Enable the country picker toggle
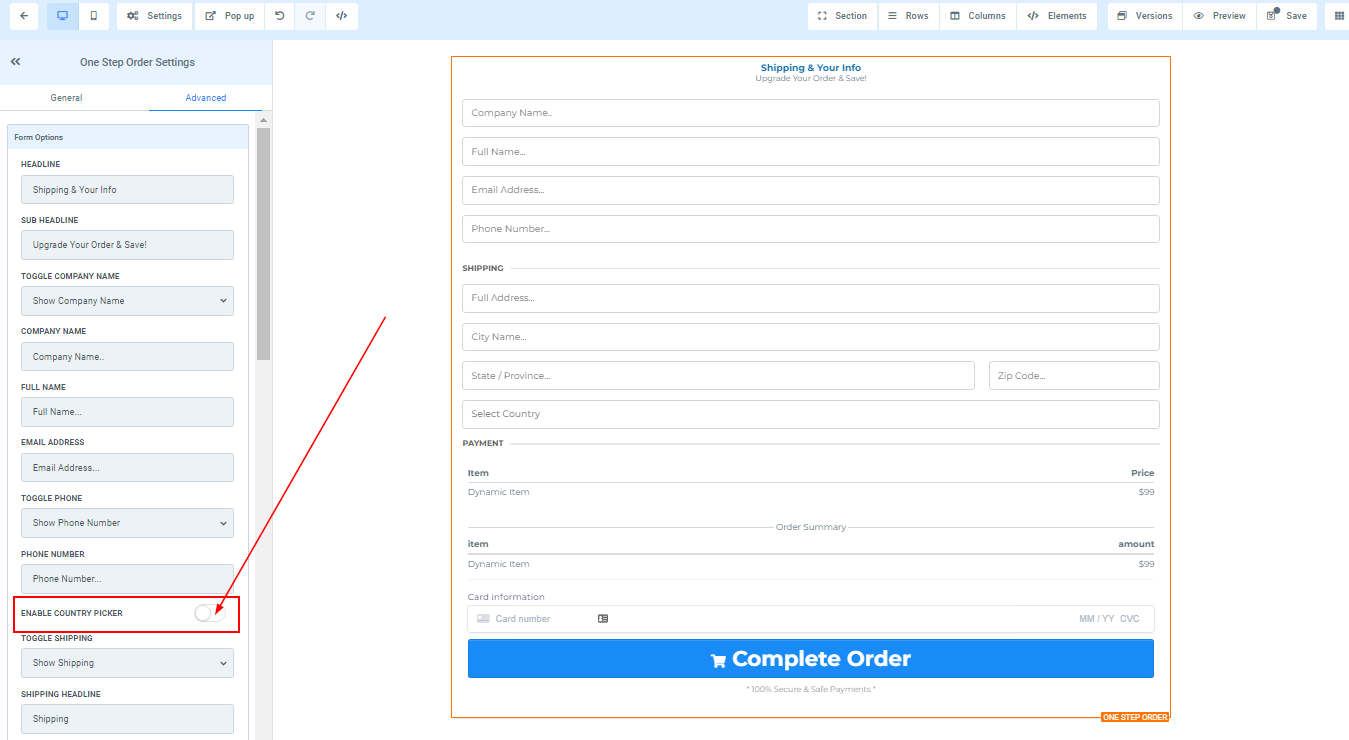Screen dimensions: 1349x740 pos(210,613)
